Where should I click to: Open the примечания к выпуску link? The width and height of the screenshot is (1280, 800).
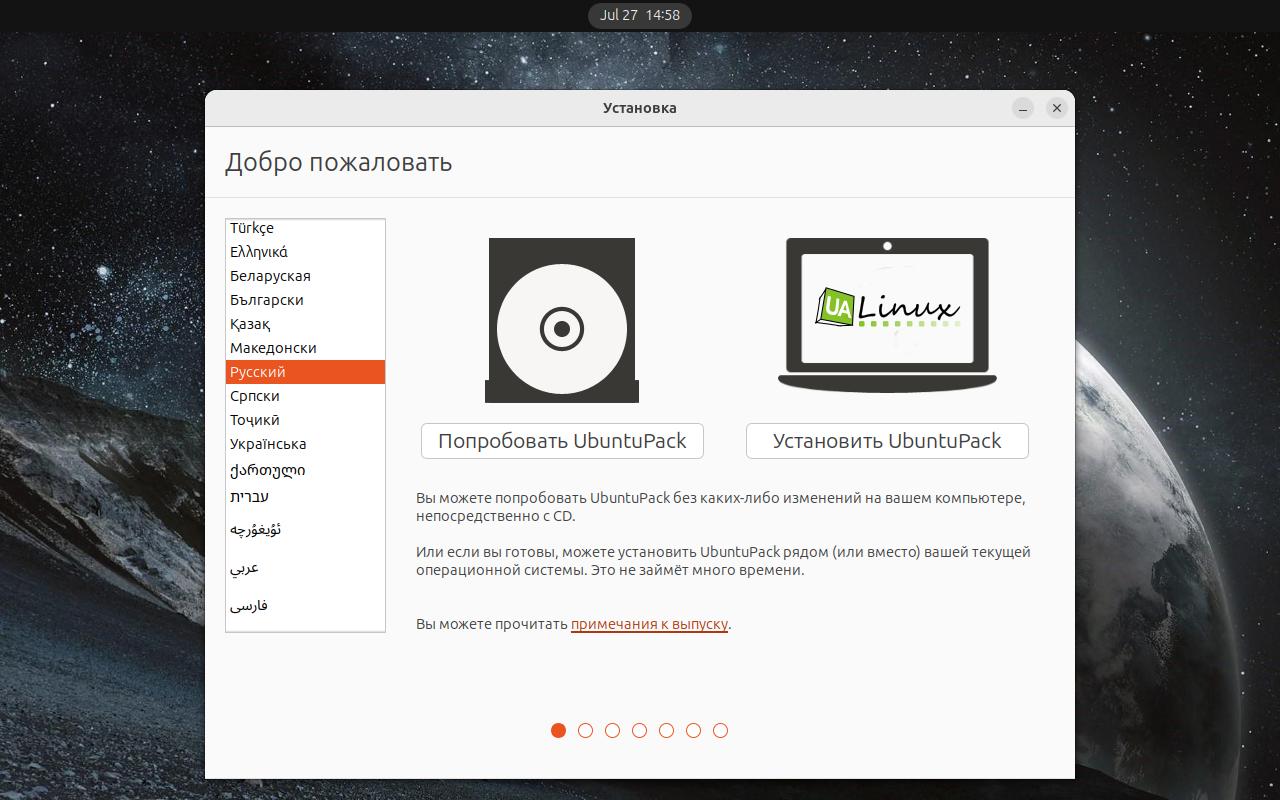pyautogui.click(x=649, y=624)
